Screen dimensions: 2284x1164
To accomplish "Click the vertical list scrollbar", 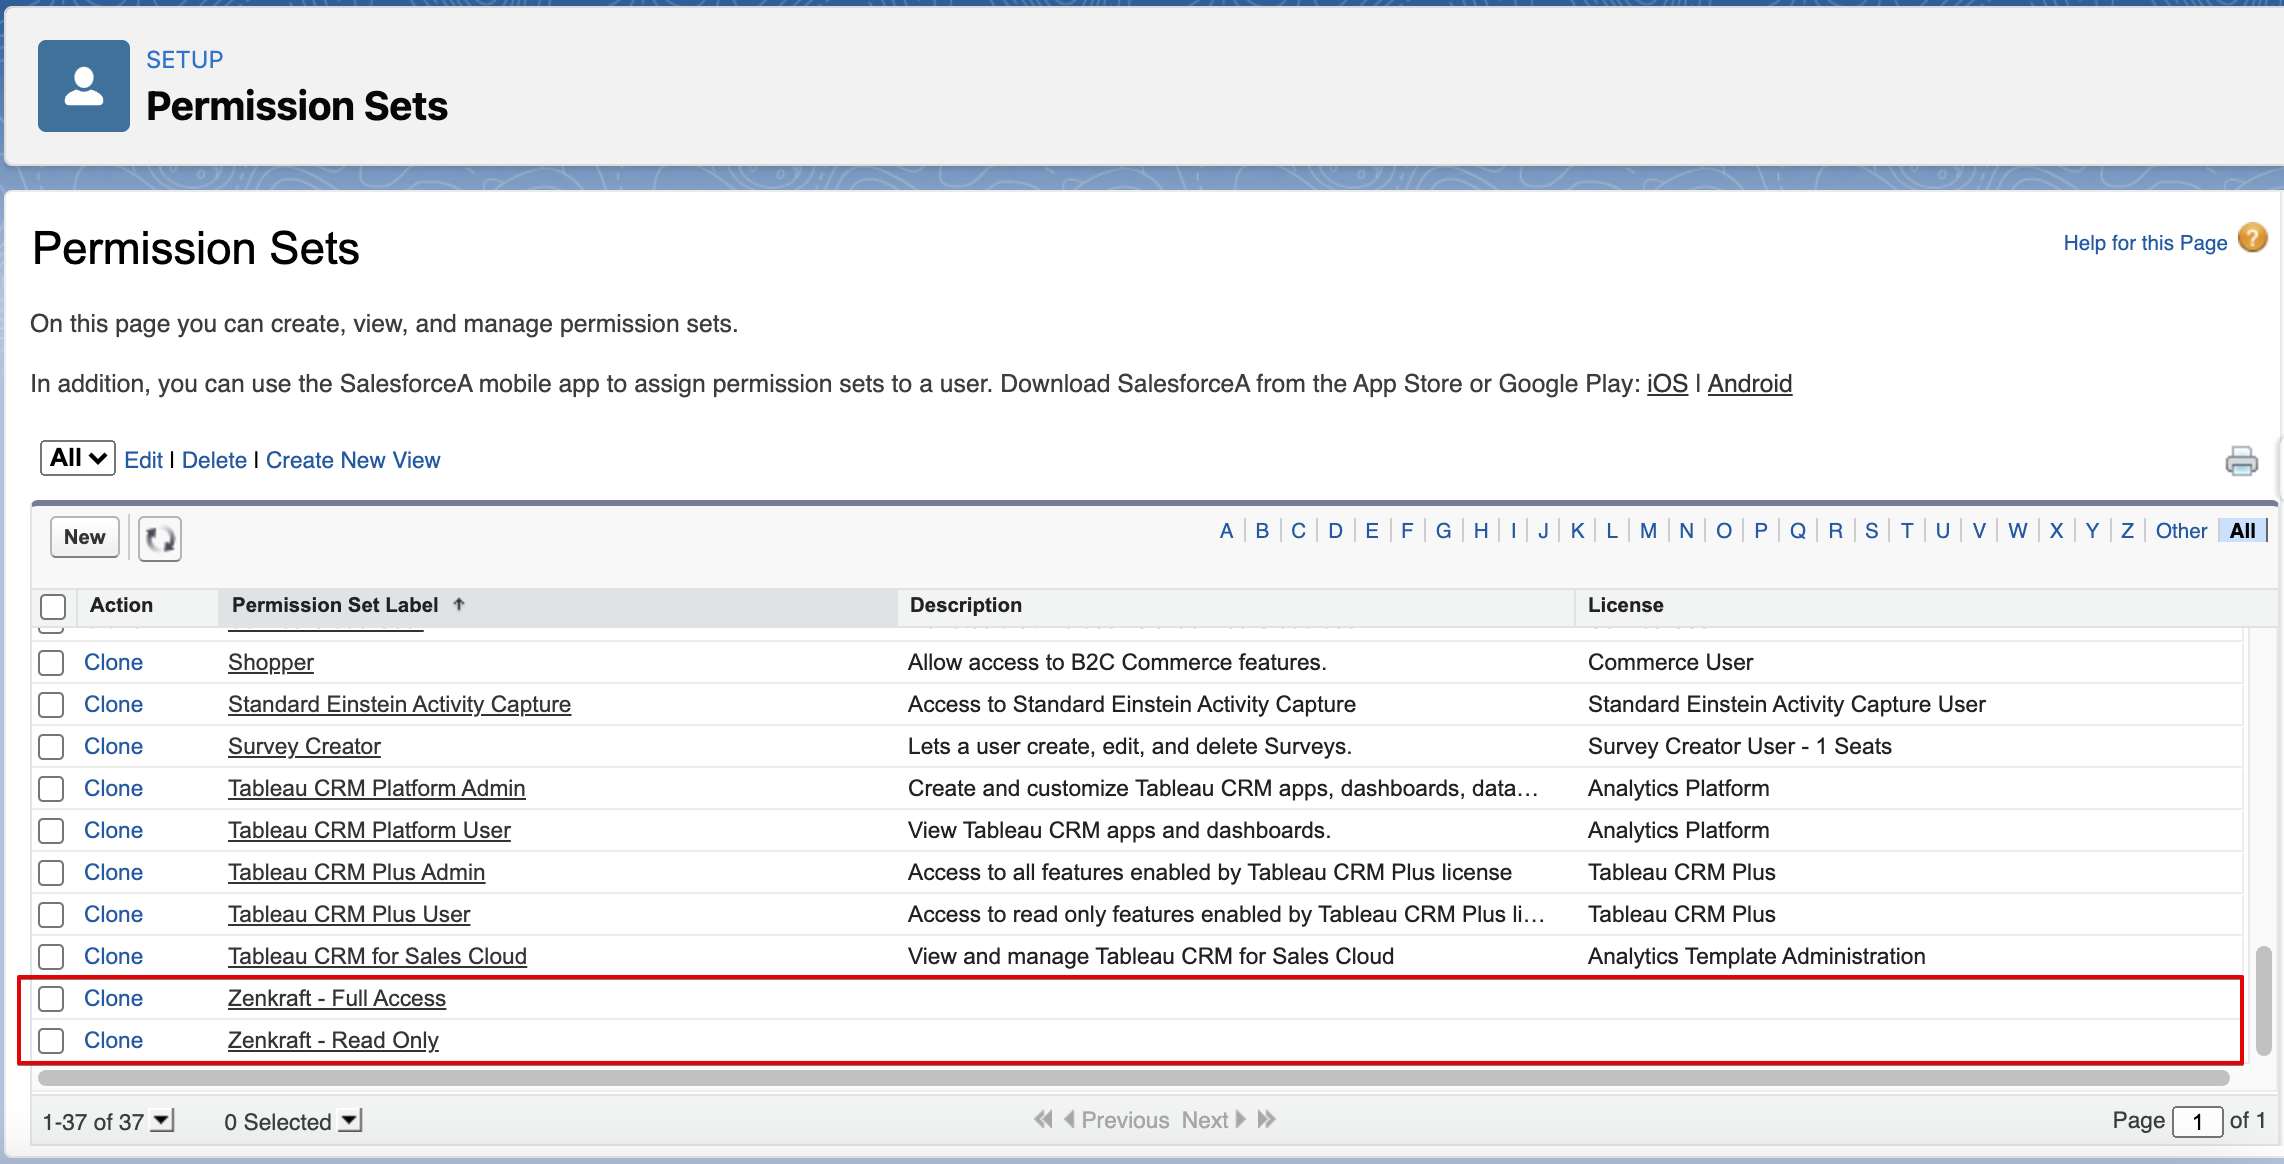I will coord(2264,1000).
